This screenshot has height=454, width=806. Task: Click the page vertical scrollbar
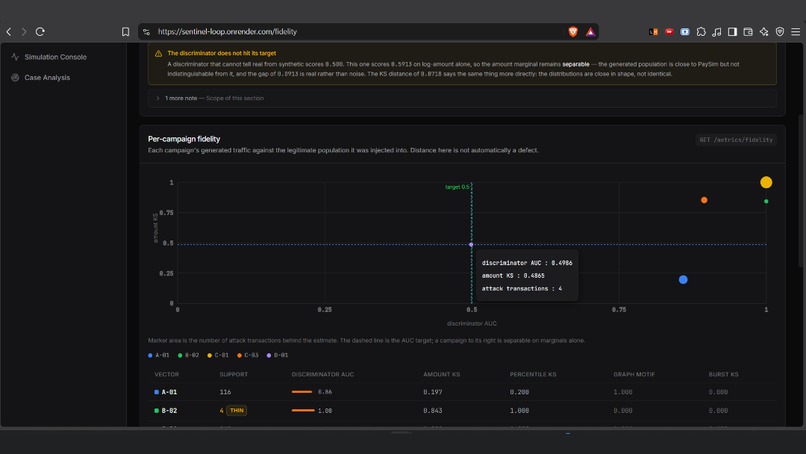(802, 190)
